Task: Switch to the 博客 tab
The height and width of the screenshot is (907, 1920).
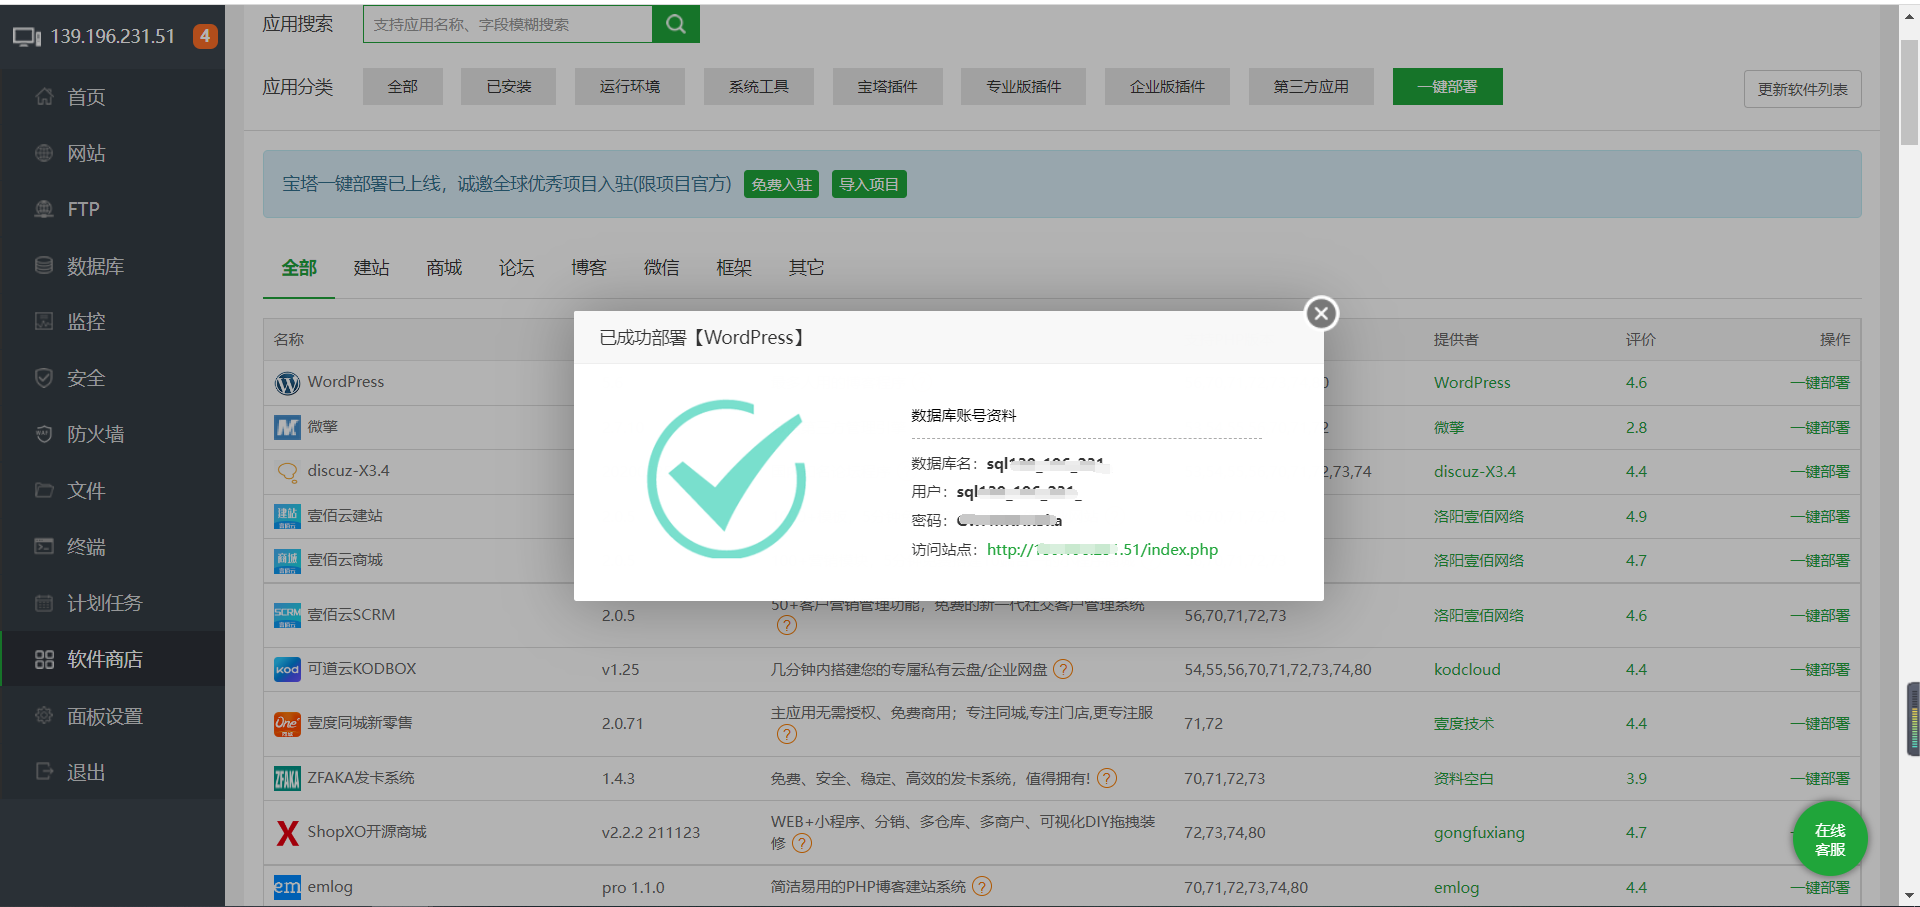Action: pyautogui.click(x=589, y=268)
